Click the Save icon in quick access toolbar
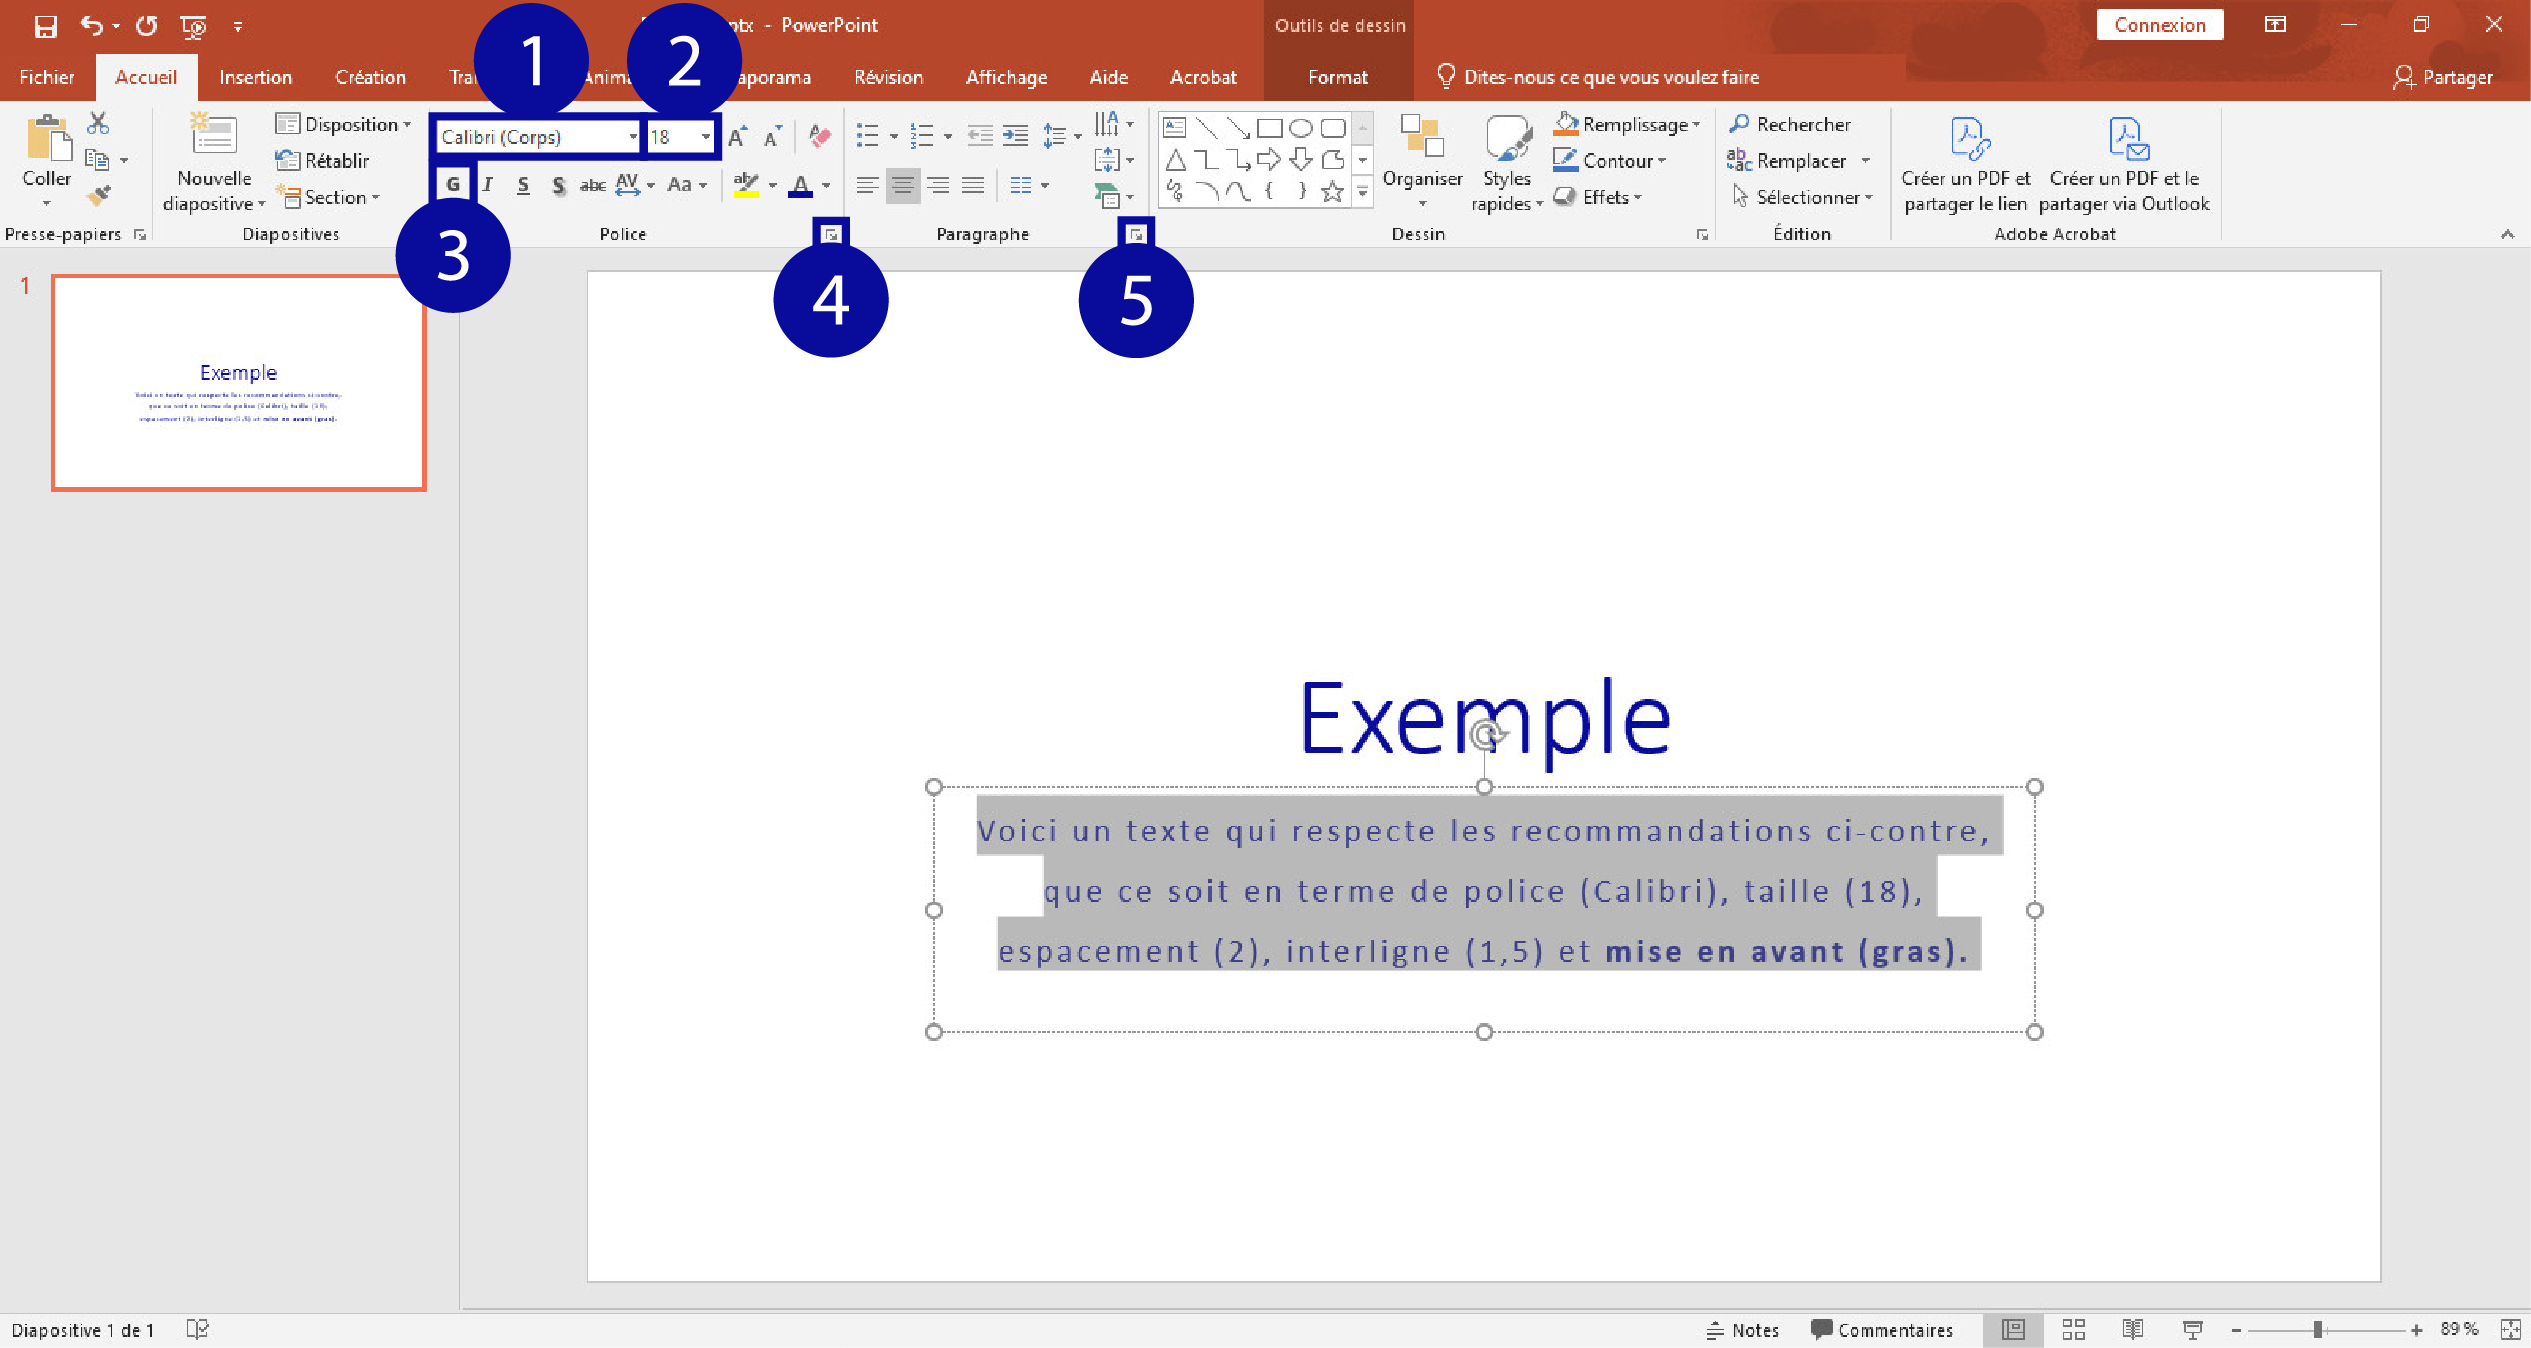This screenshot has width=2531, height=1348. 45,26
